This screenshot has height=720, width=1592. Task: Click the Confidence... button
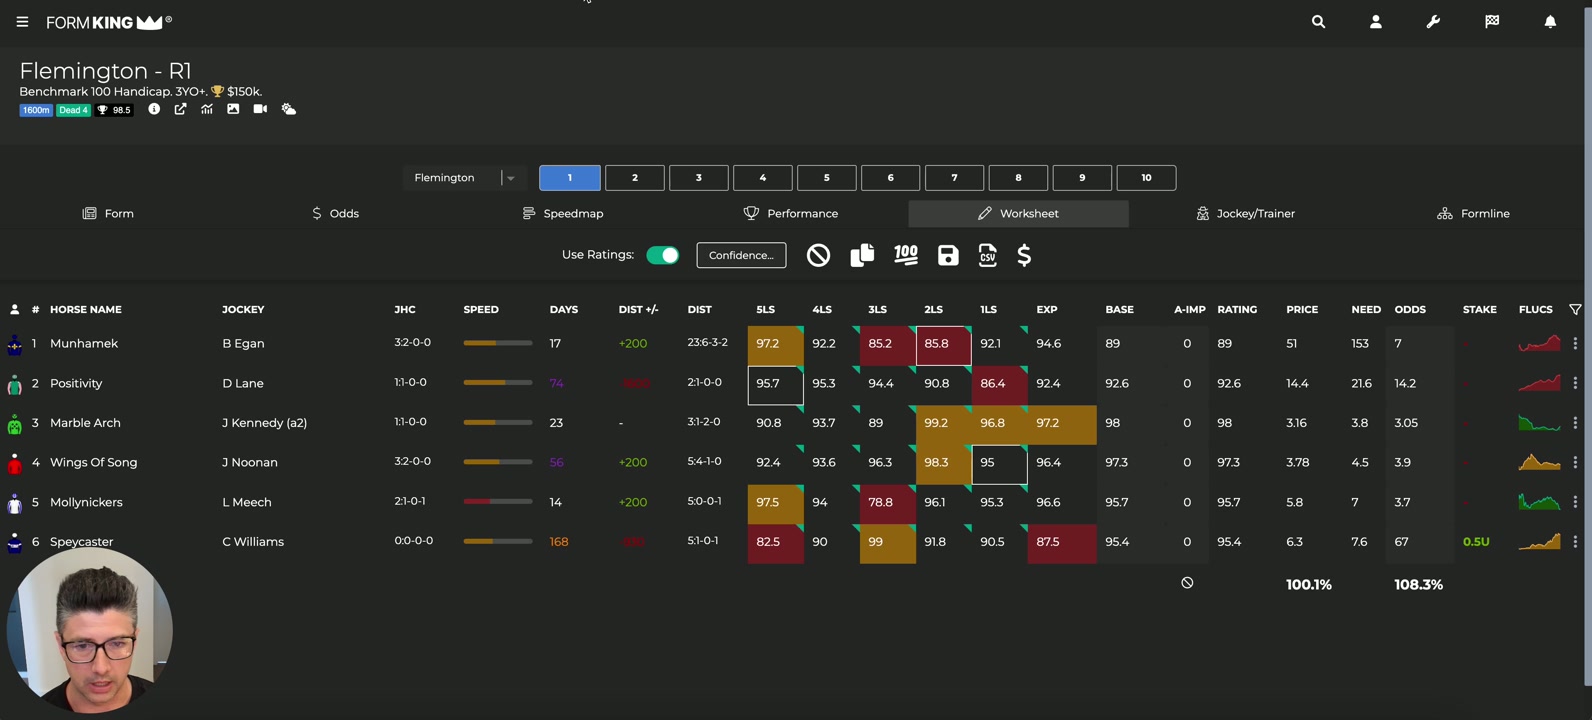(x=741, y=256)
